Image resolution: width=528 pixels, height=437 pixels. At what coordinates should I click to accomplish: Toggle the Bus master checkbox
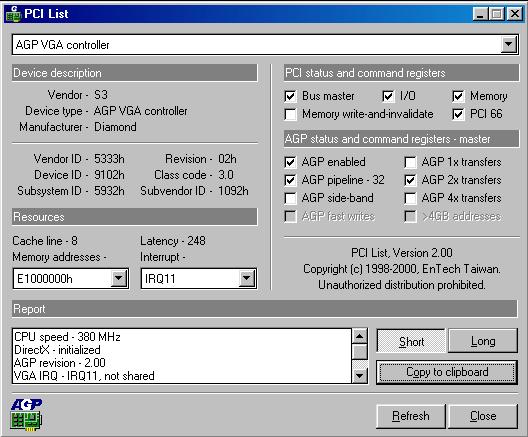point(290,96)
